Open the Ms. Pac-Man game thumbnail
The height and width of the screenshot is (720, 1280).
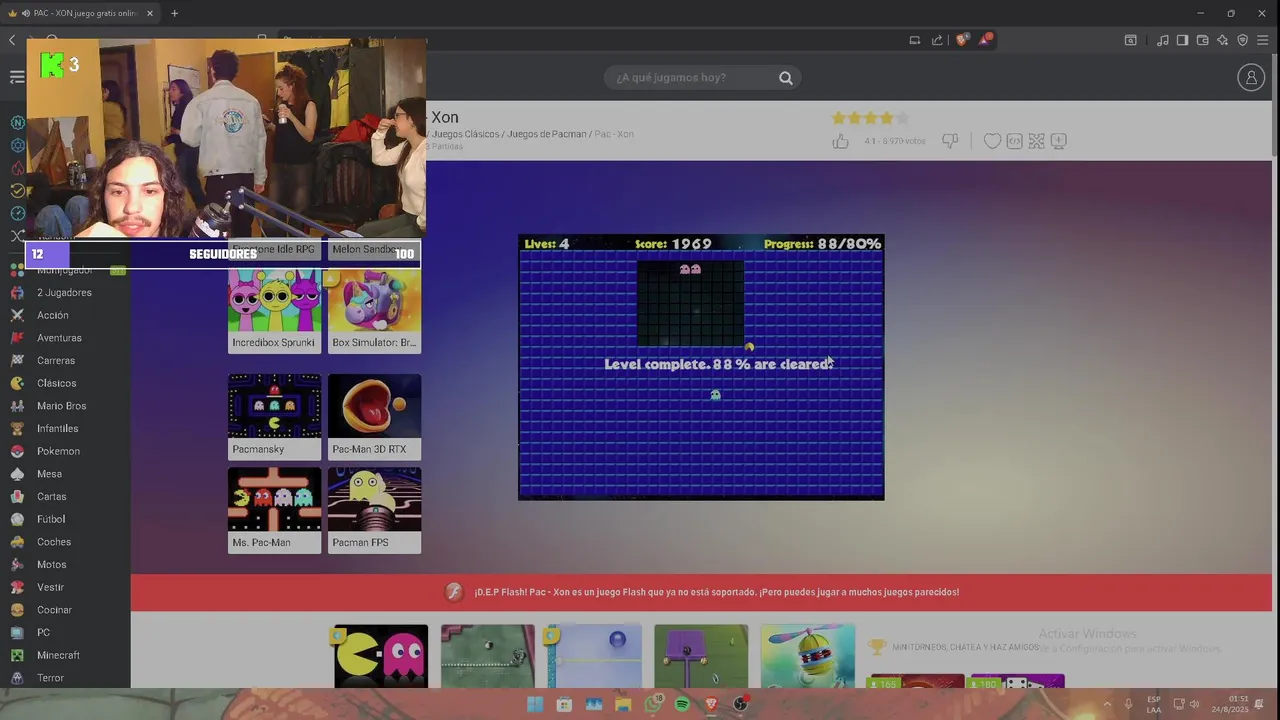click(274, 510)
